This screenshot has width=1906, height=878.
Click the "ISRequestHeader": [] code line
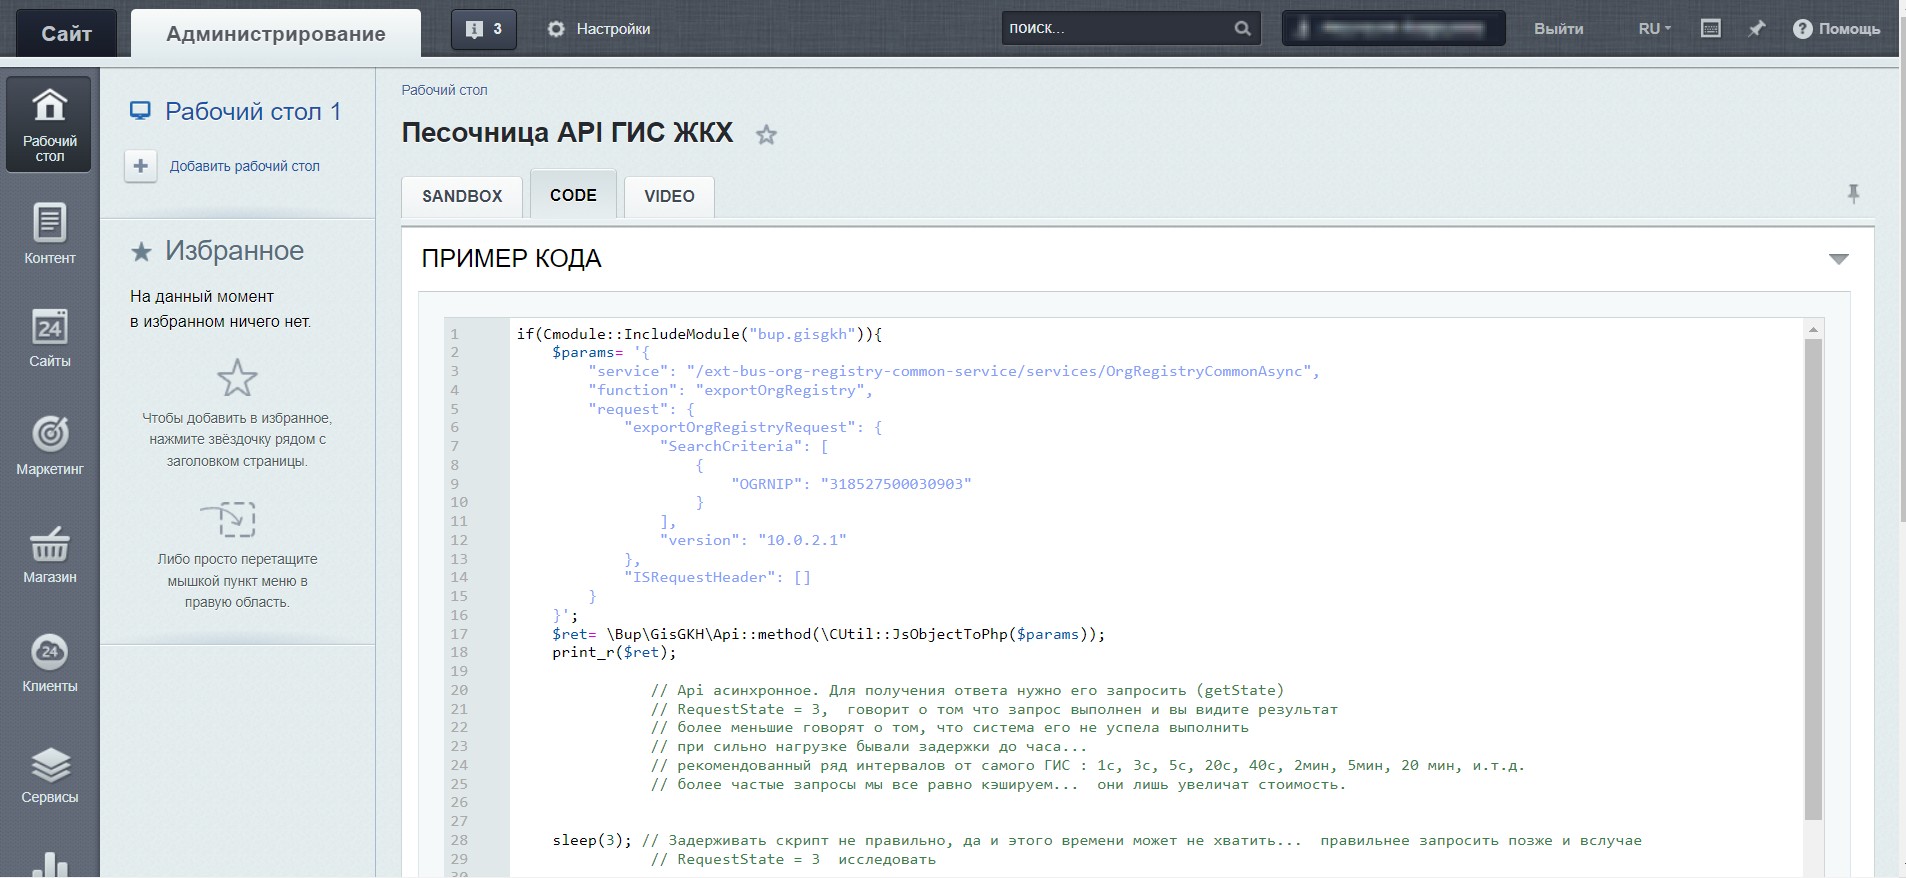(x=717, y=577)
